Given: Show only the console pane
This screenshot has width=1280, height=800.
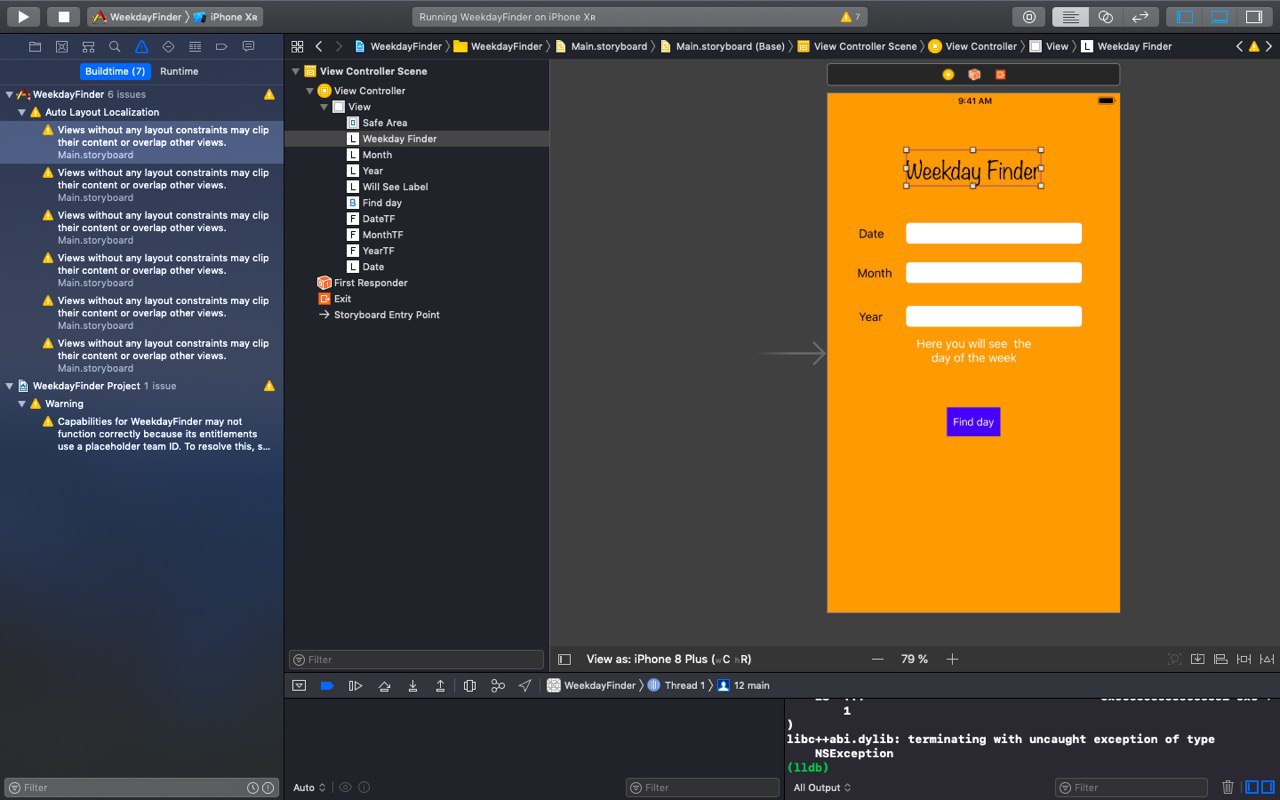Looking at the screenshot, I should [x=1270, y=787].
